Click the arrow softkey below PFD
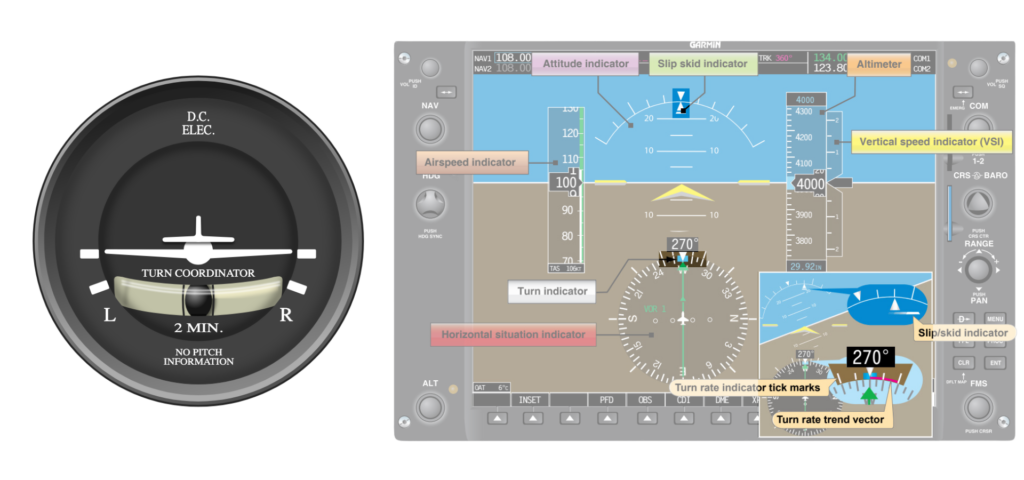Screen dimensions: 1024x480 point(609,419)
